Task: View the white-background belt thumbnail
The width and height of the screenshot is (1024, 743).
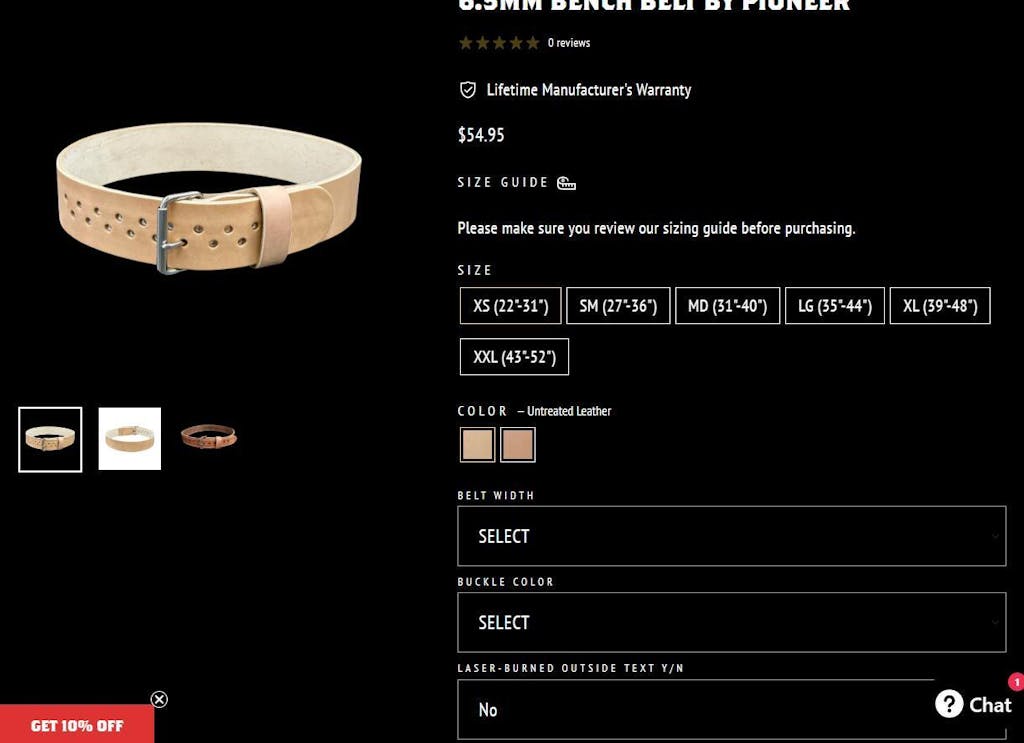Action: click(129, 439)
